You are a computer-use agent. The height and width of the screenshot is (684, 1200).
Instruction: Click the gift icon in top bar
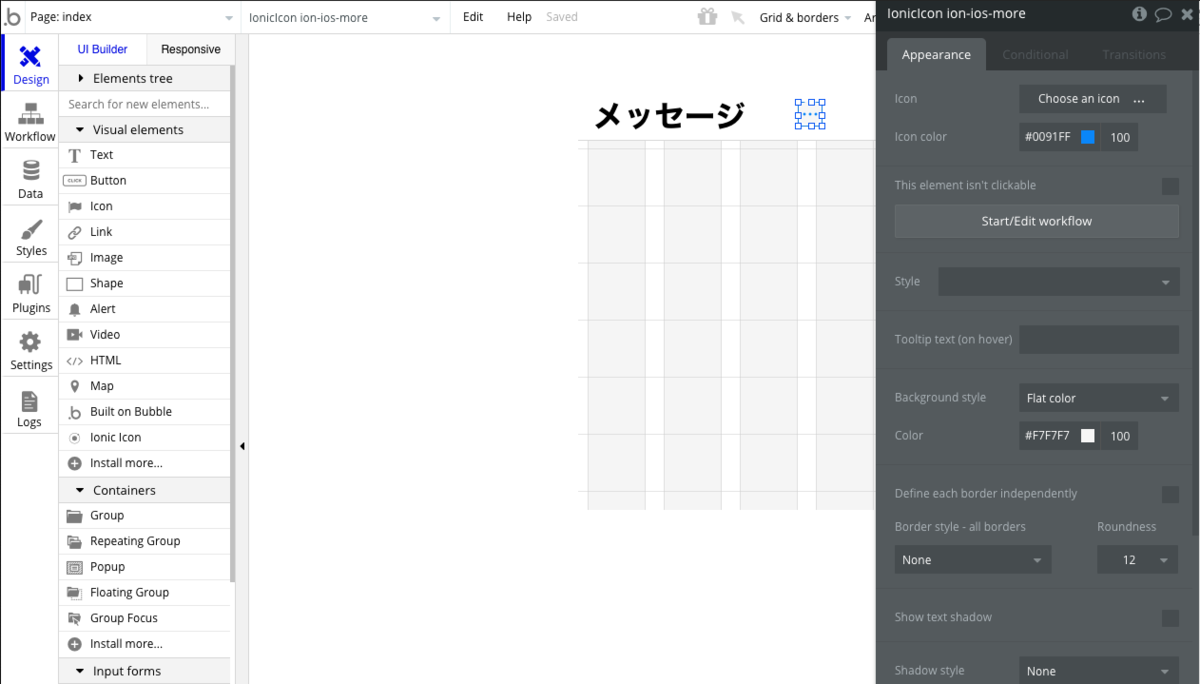tap(707, 17)
